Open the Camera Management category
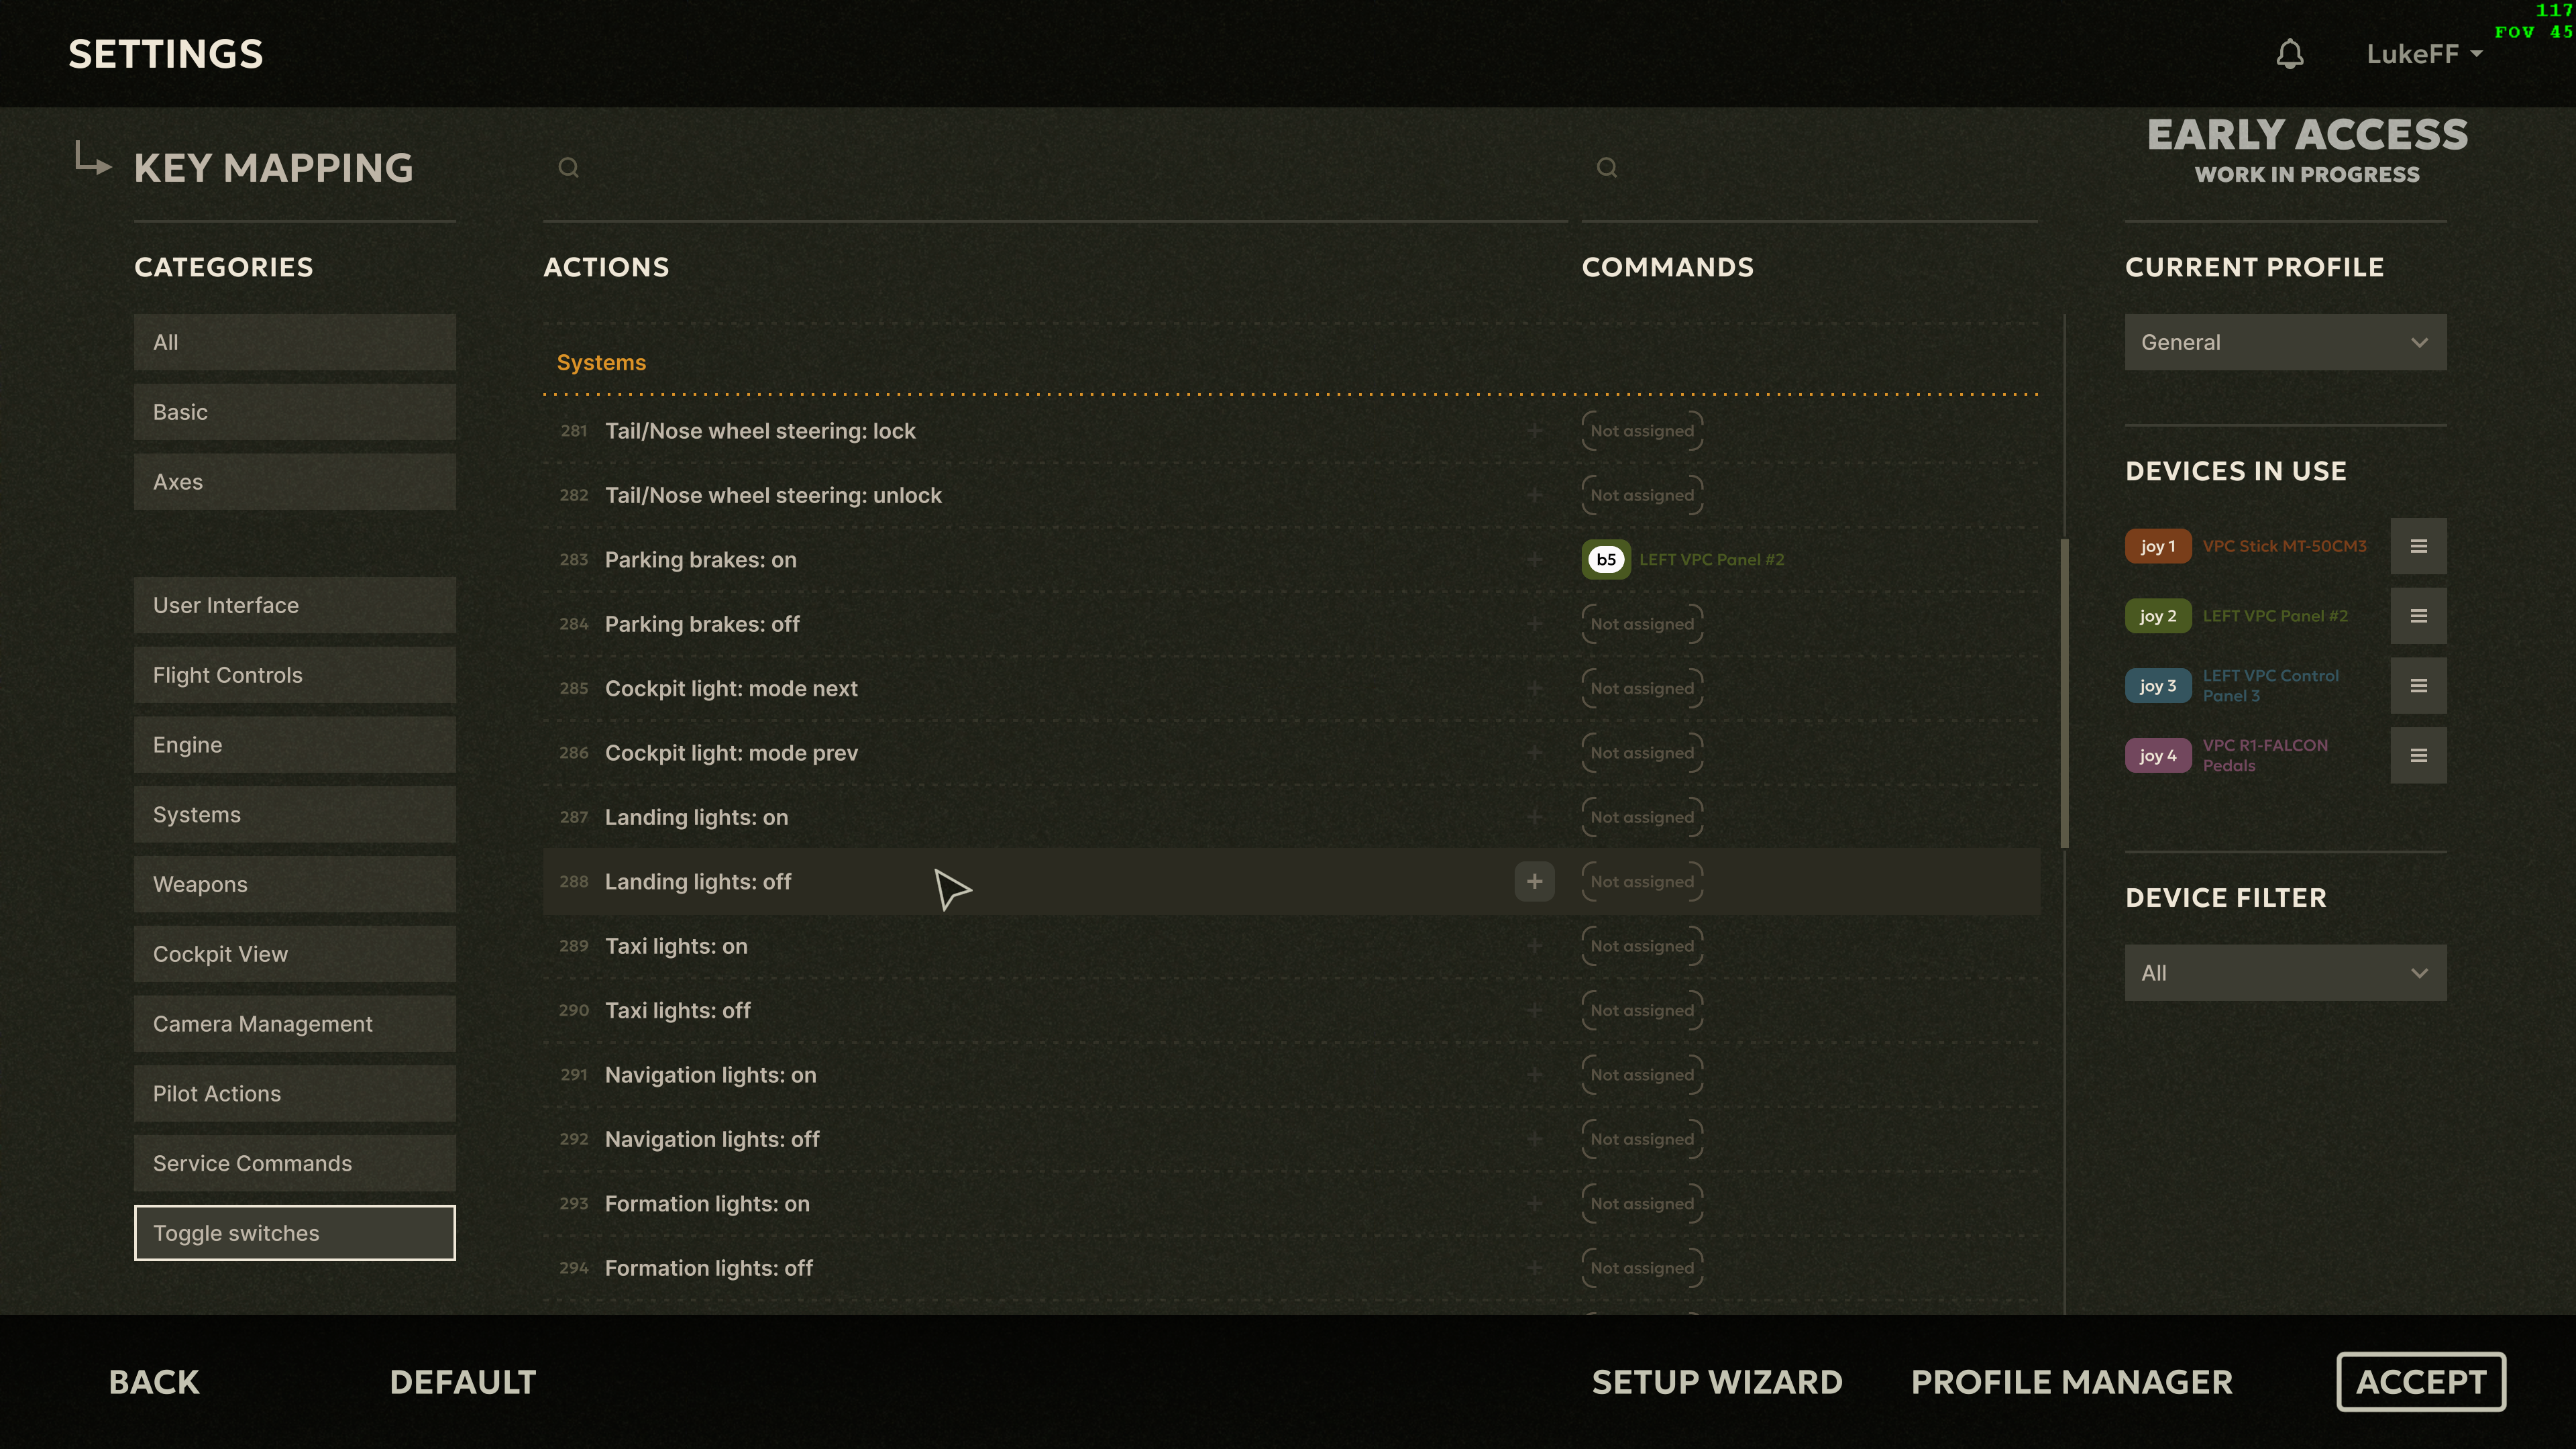This screenshot has width=2576, height=1449. tap(295, 1024)
